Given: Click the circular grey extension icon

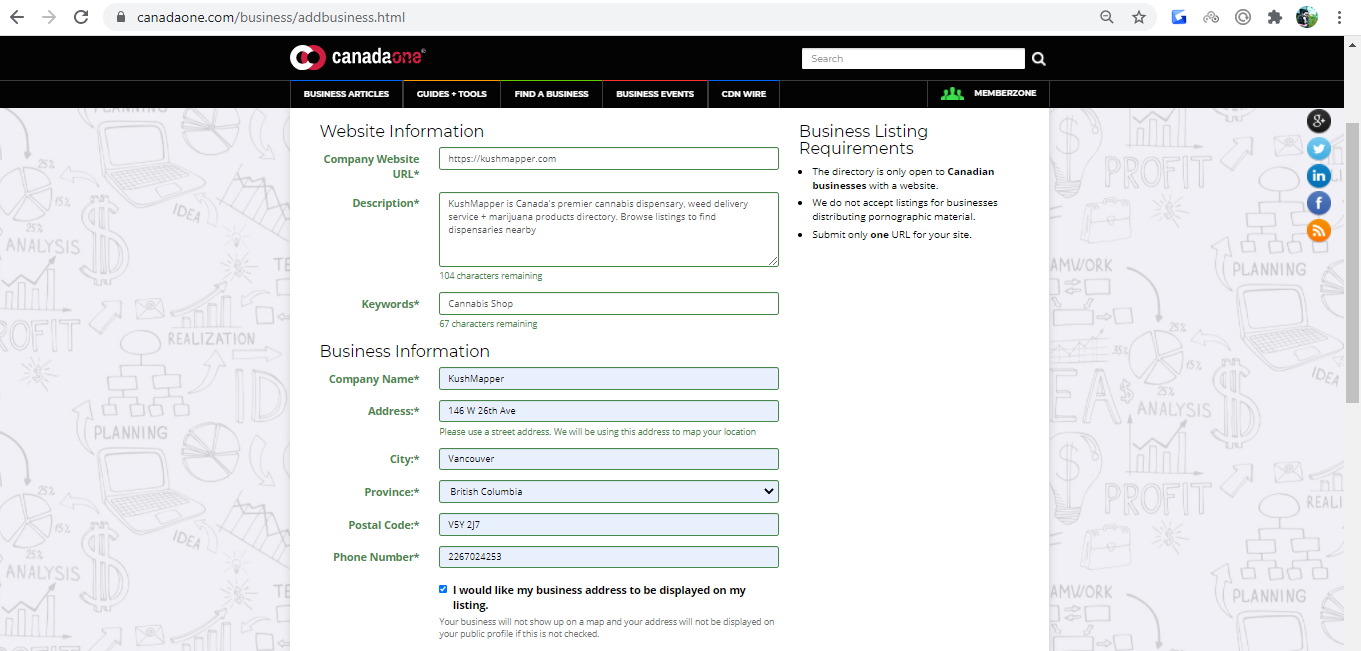Looking at the screenshot, I should 1243,17.
